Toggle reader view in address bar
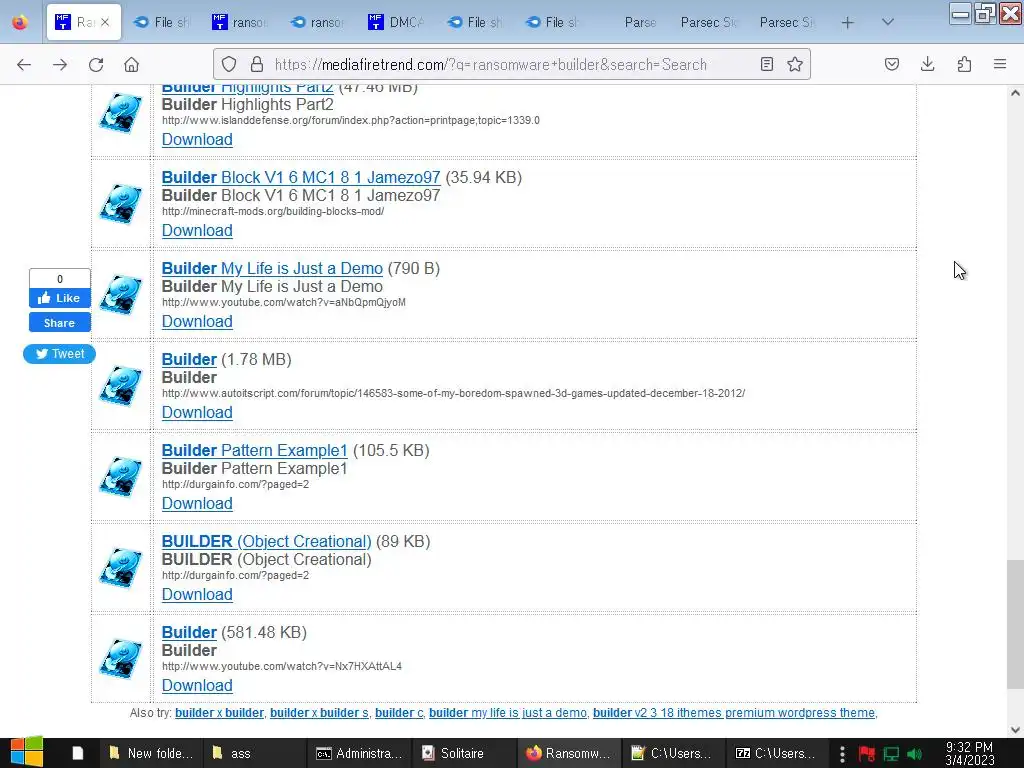Image resolution: width=1024 pixels, height=768 pixels. (x=767, y=64)
